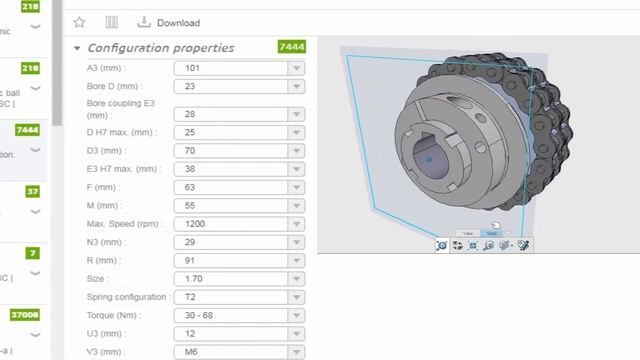Click fit-to-window icon in 3D viewer toolbar
This screenshot has width=640, height=360.
(473, 246)
